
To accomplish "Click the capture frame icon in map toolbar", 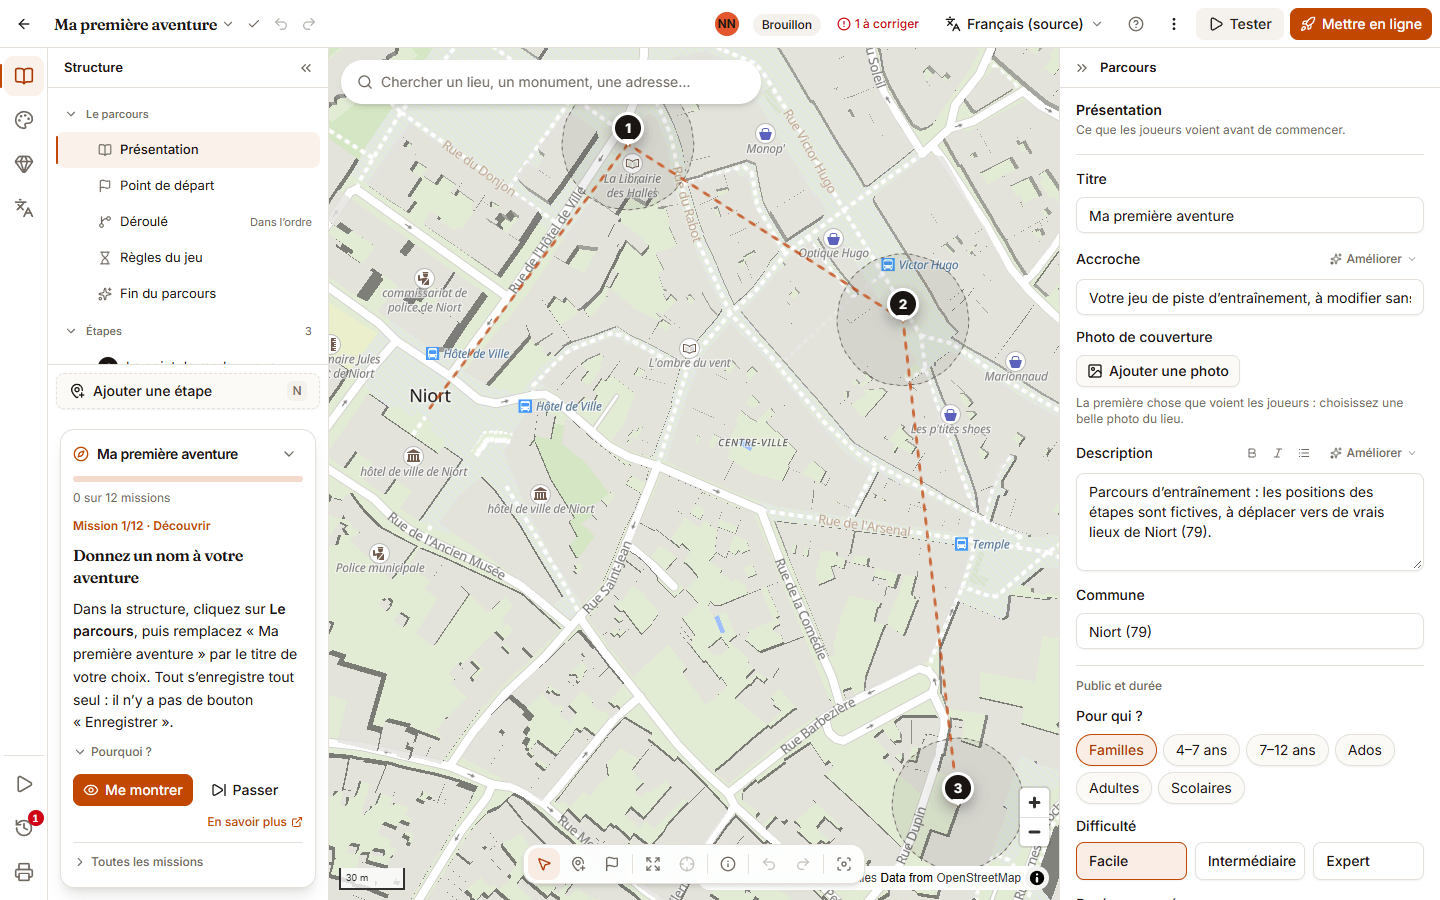I will coord(844,864).
